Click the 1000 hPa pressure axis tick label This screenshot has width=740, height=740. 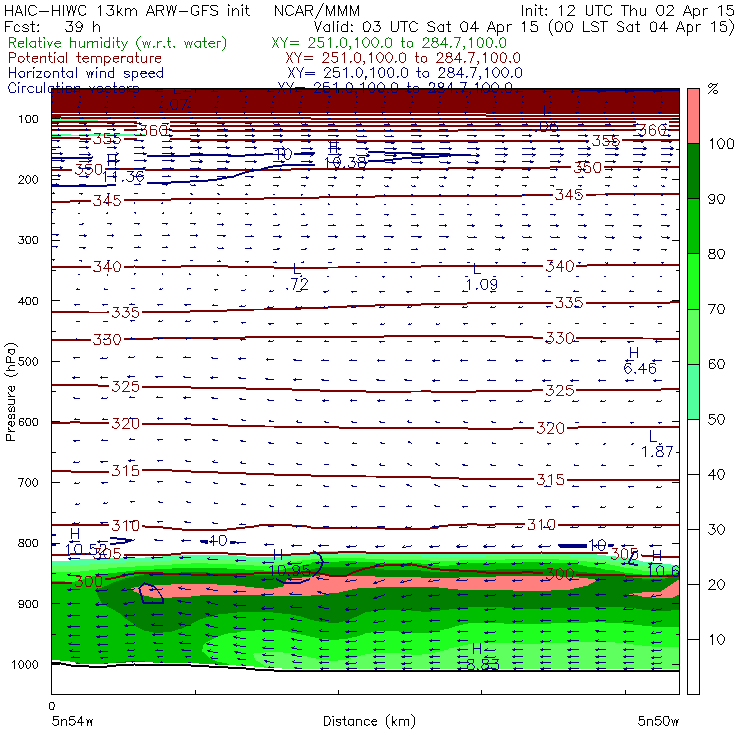(x=25, y=664)
